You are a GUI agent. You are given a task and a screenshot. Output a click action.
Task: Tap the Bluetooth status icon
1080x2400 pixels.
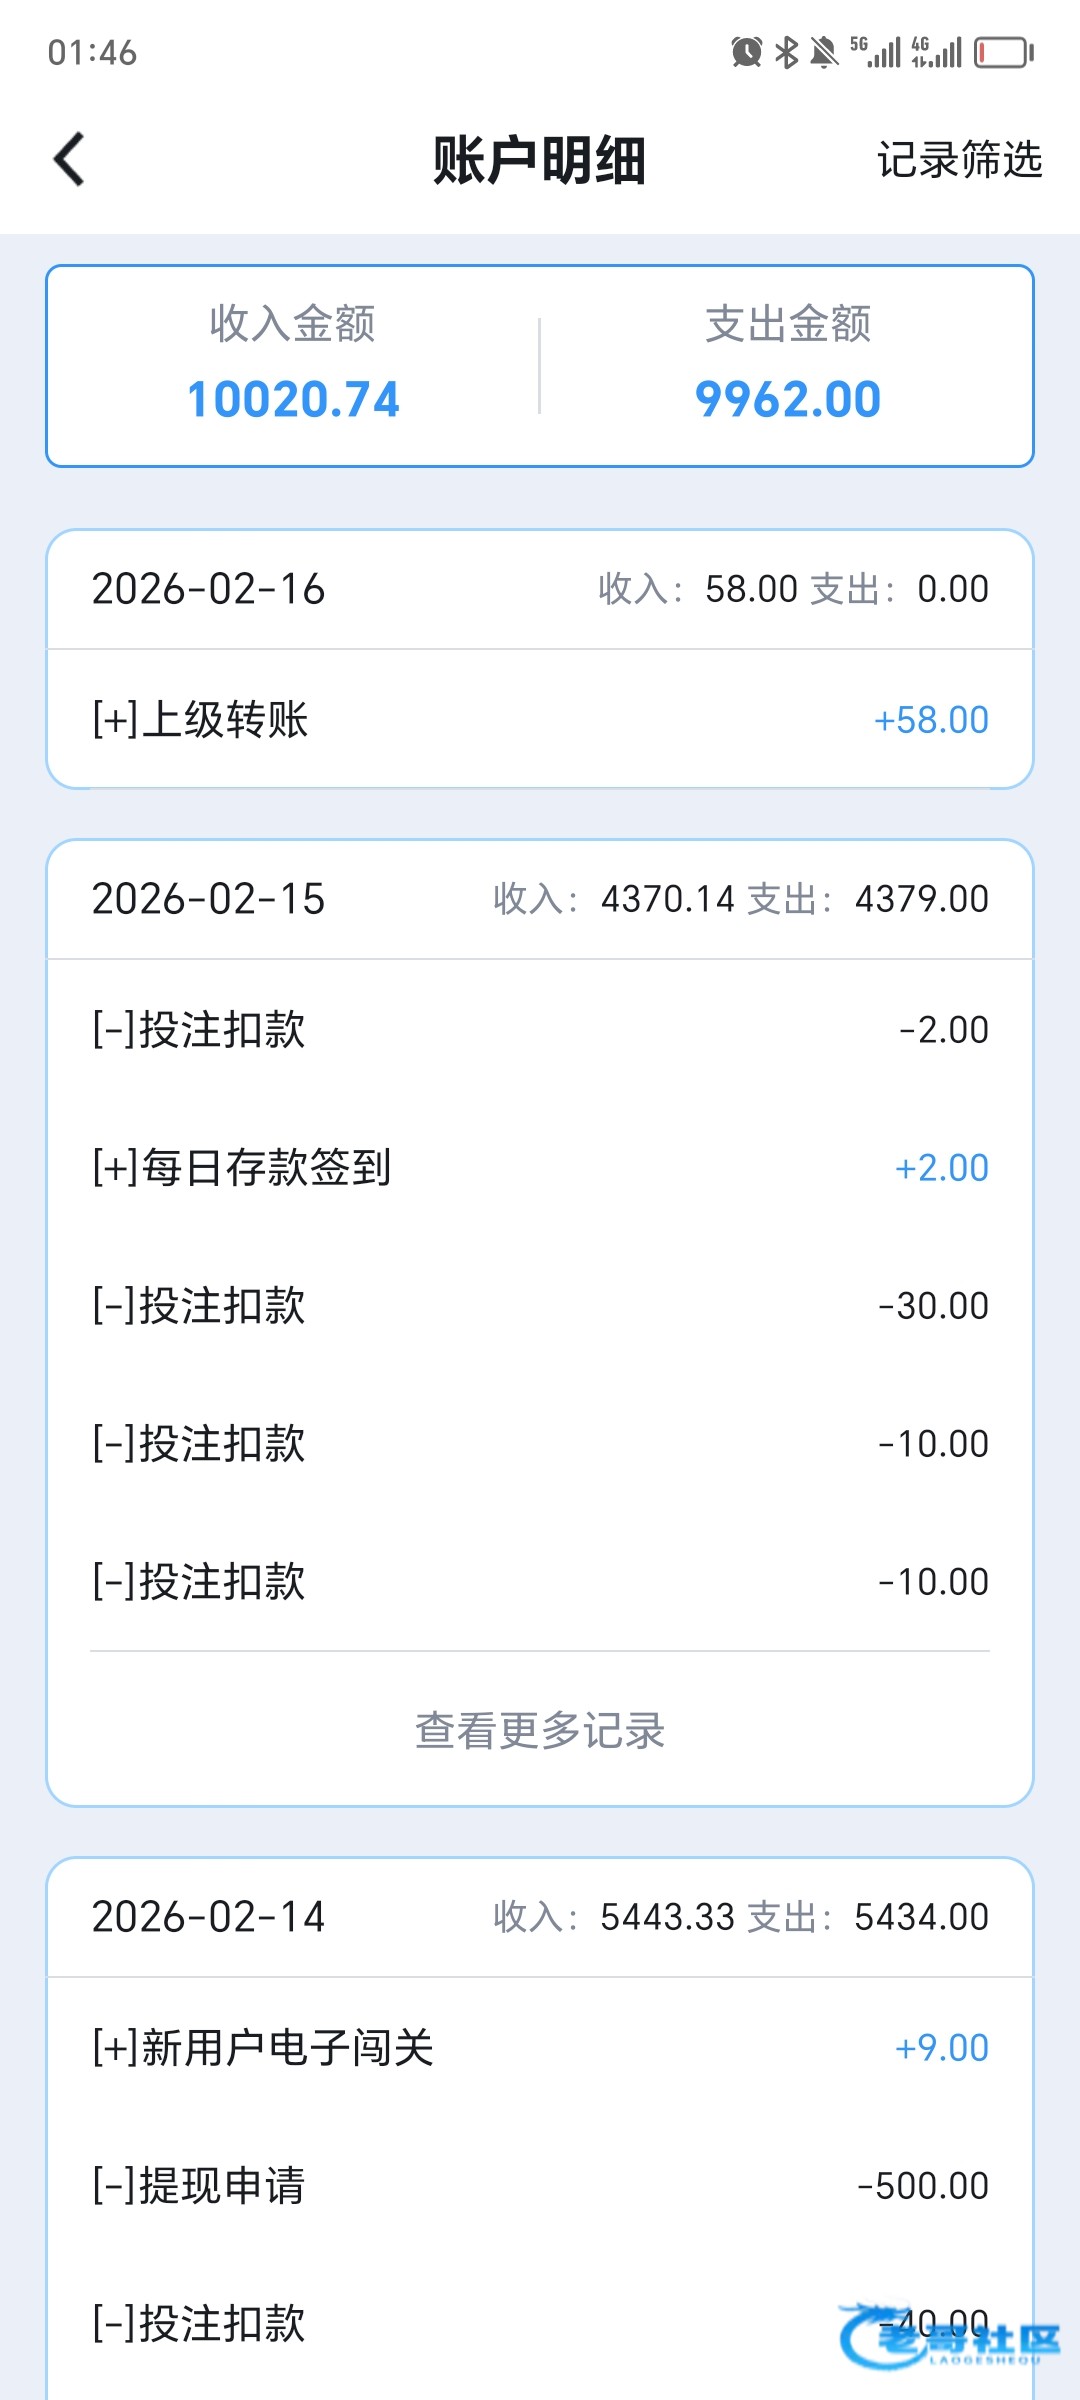point(787,52)
